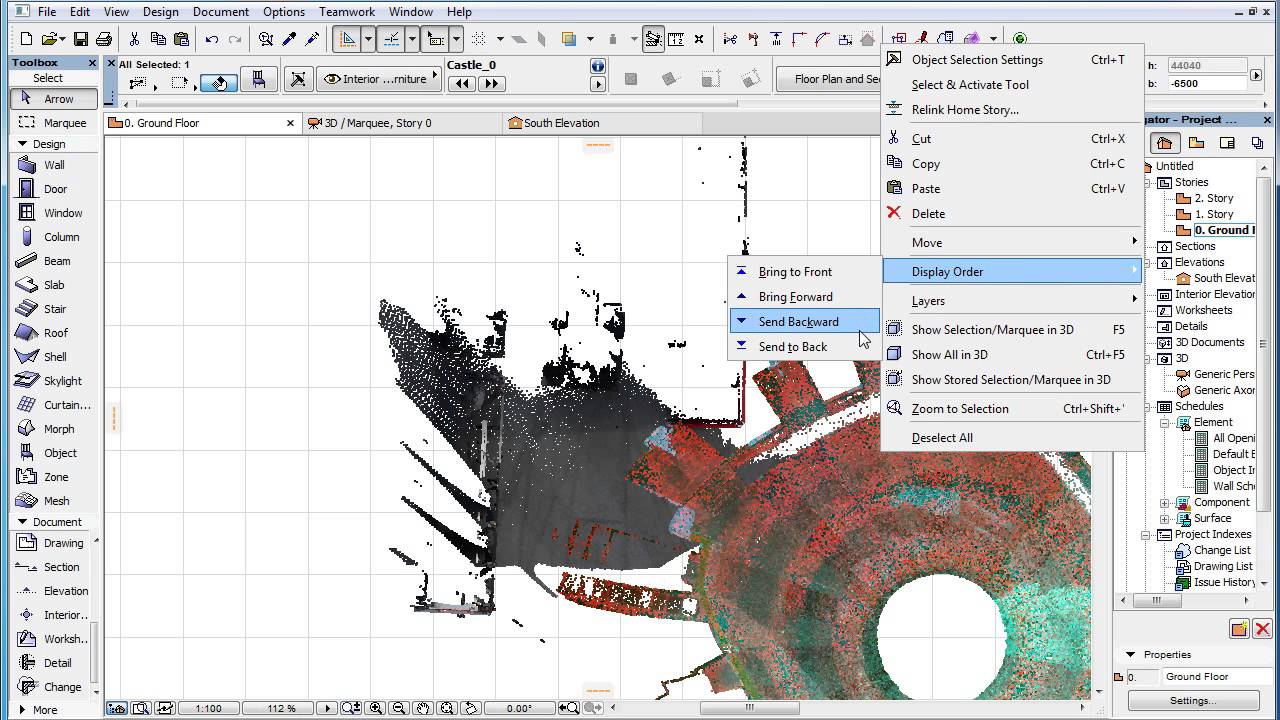The width and height of the screenshot is (1280, 720).
Task: Choose Bring to Front option
Action: [804, 272]
